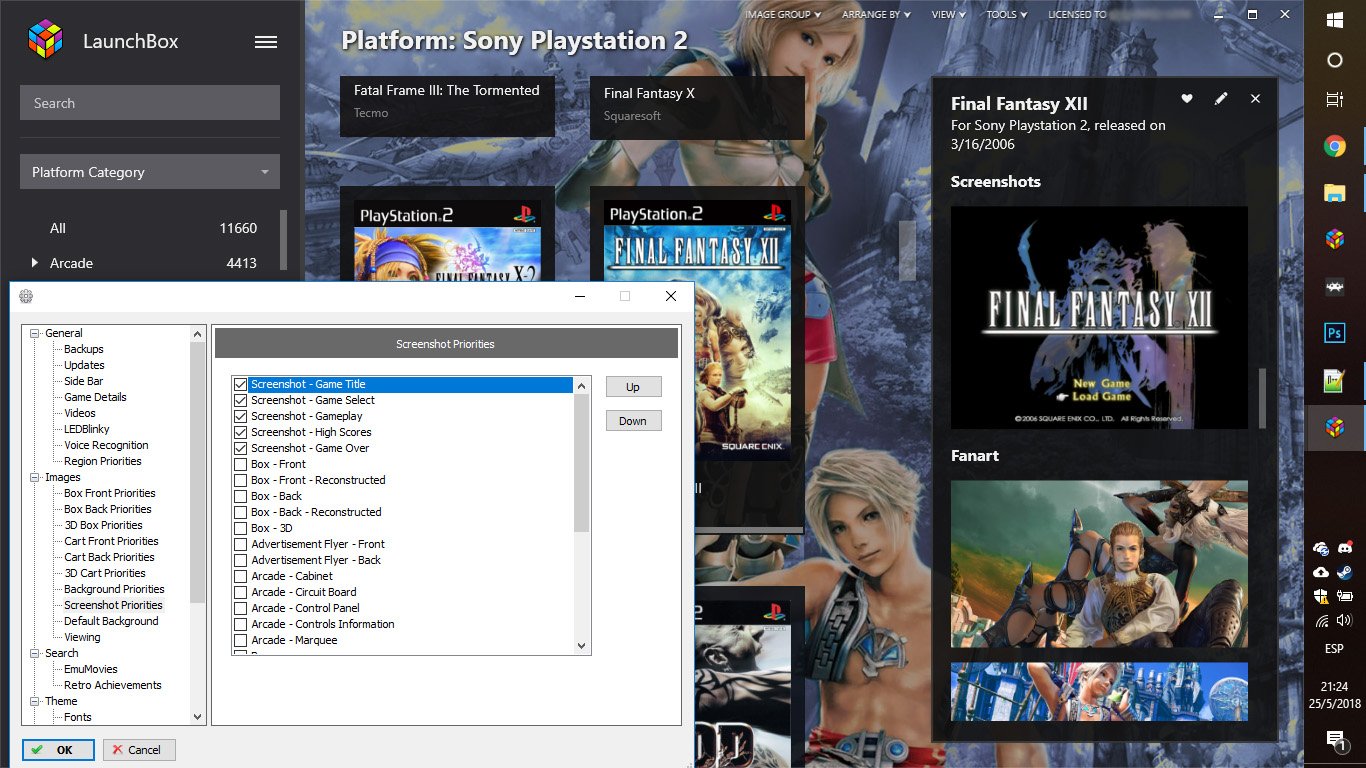Check the Box - Front checkbox

(x=240, y=464)
